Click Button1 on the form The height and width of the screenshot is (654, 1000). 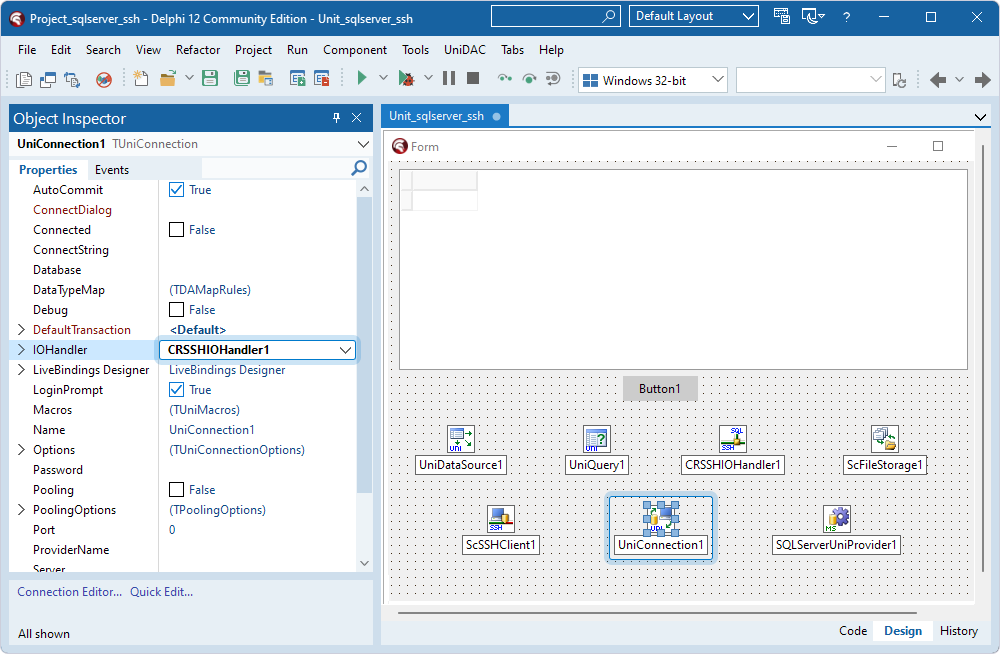point(660,388)
